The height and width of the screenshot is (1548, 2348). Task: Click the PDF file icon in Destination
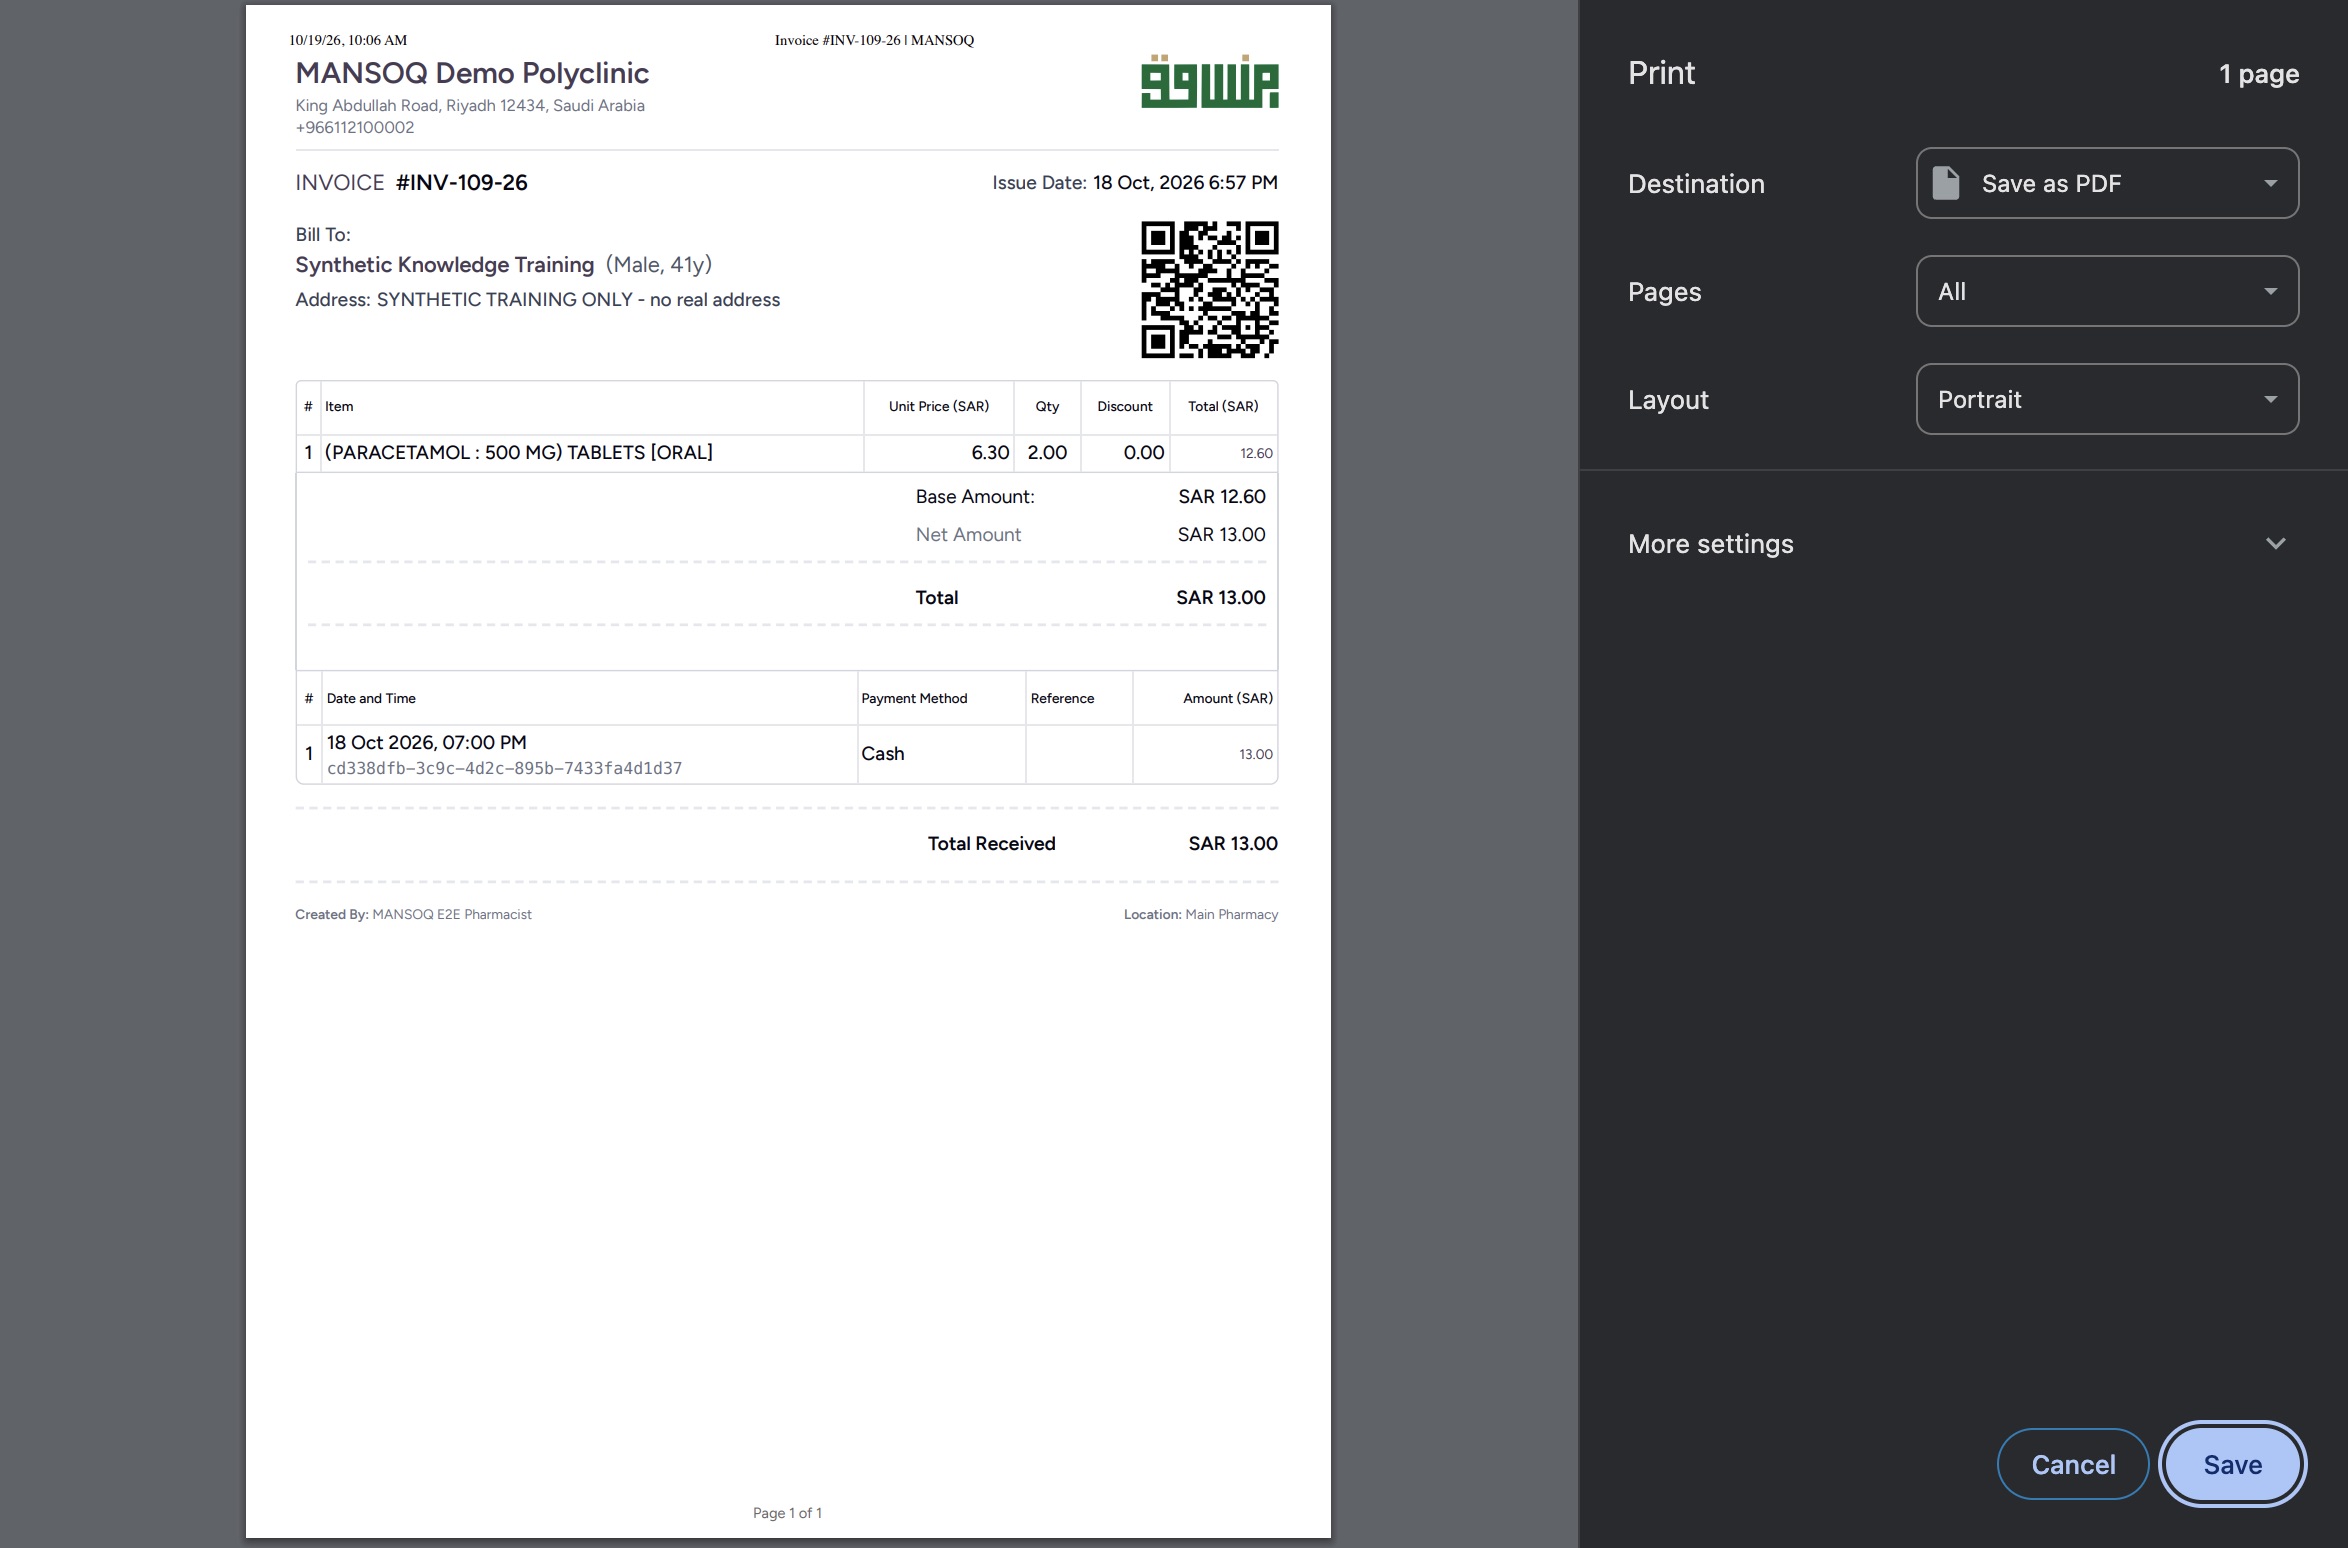pyautogui.click(x=1946, y=183)
